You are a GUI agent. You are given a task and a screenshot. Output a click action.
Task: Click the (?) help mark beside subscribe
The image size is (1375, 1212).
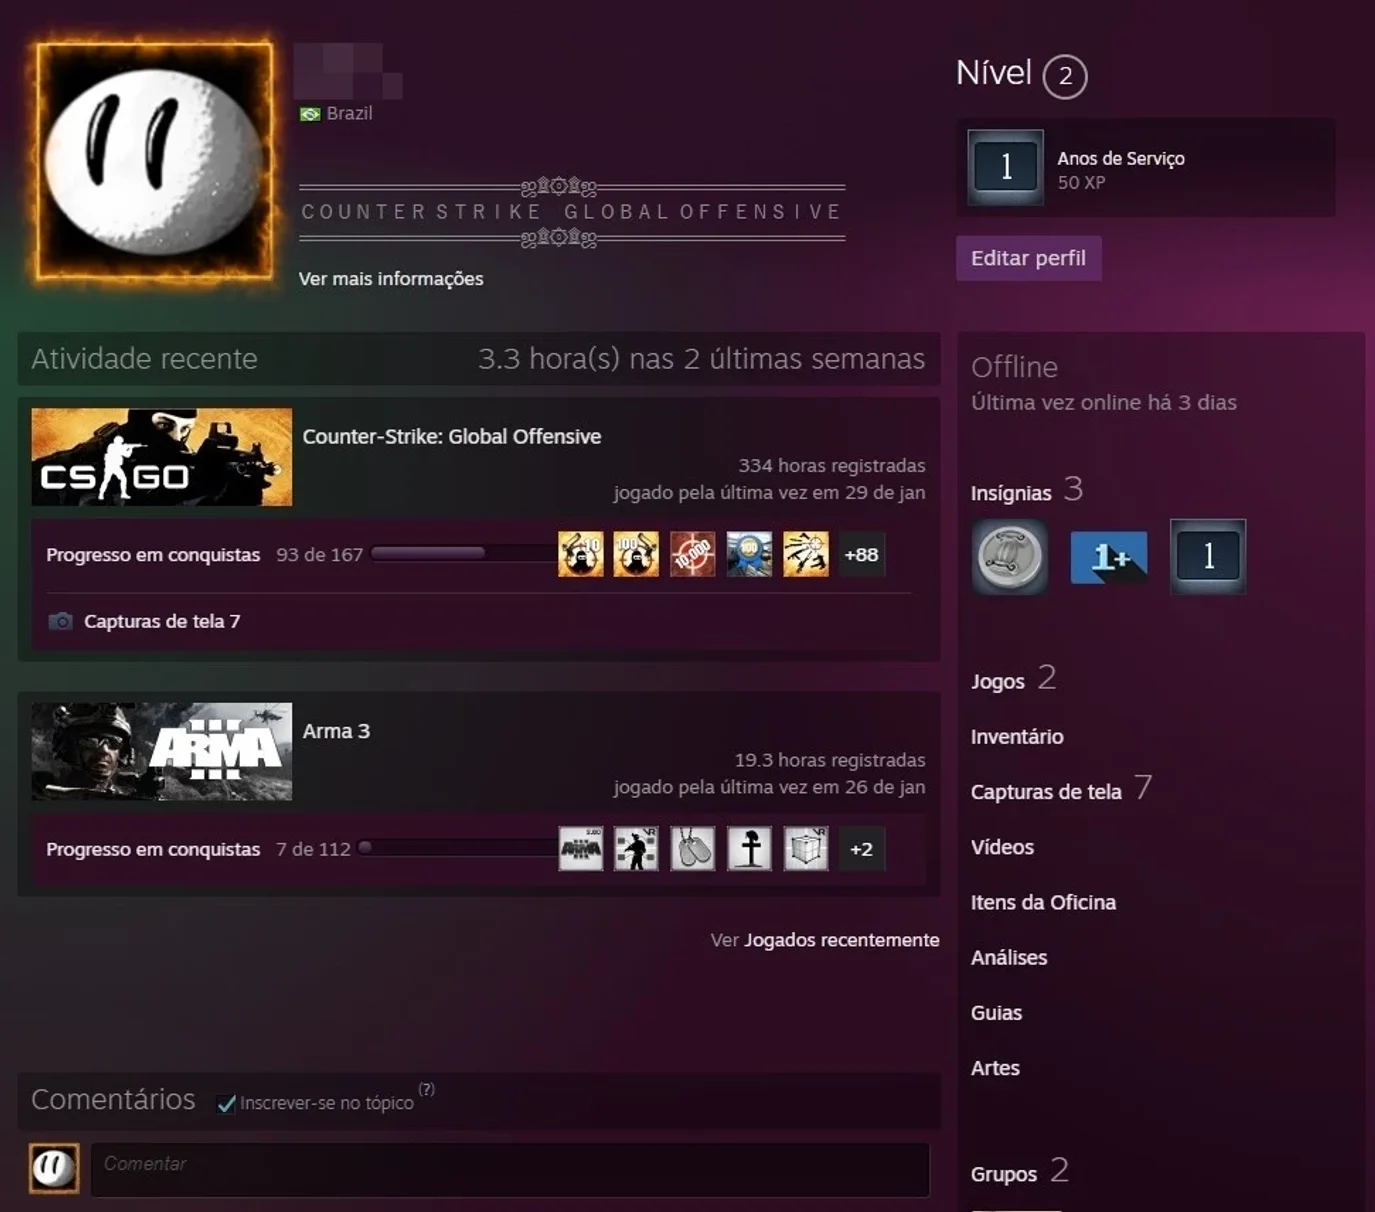[427, 1089]
